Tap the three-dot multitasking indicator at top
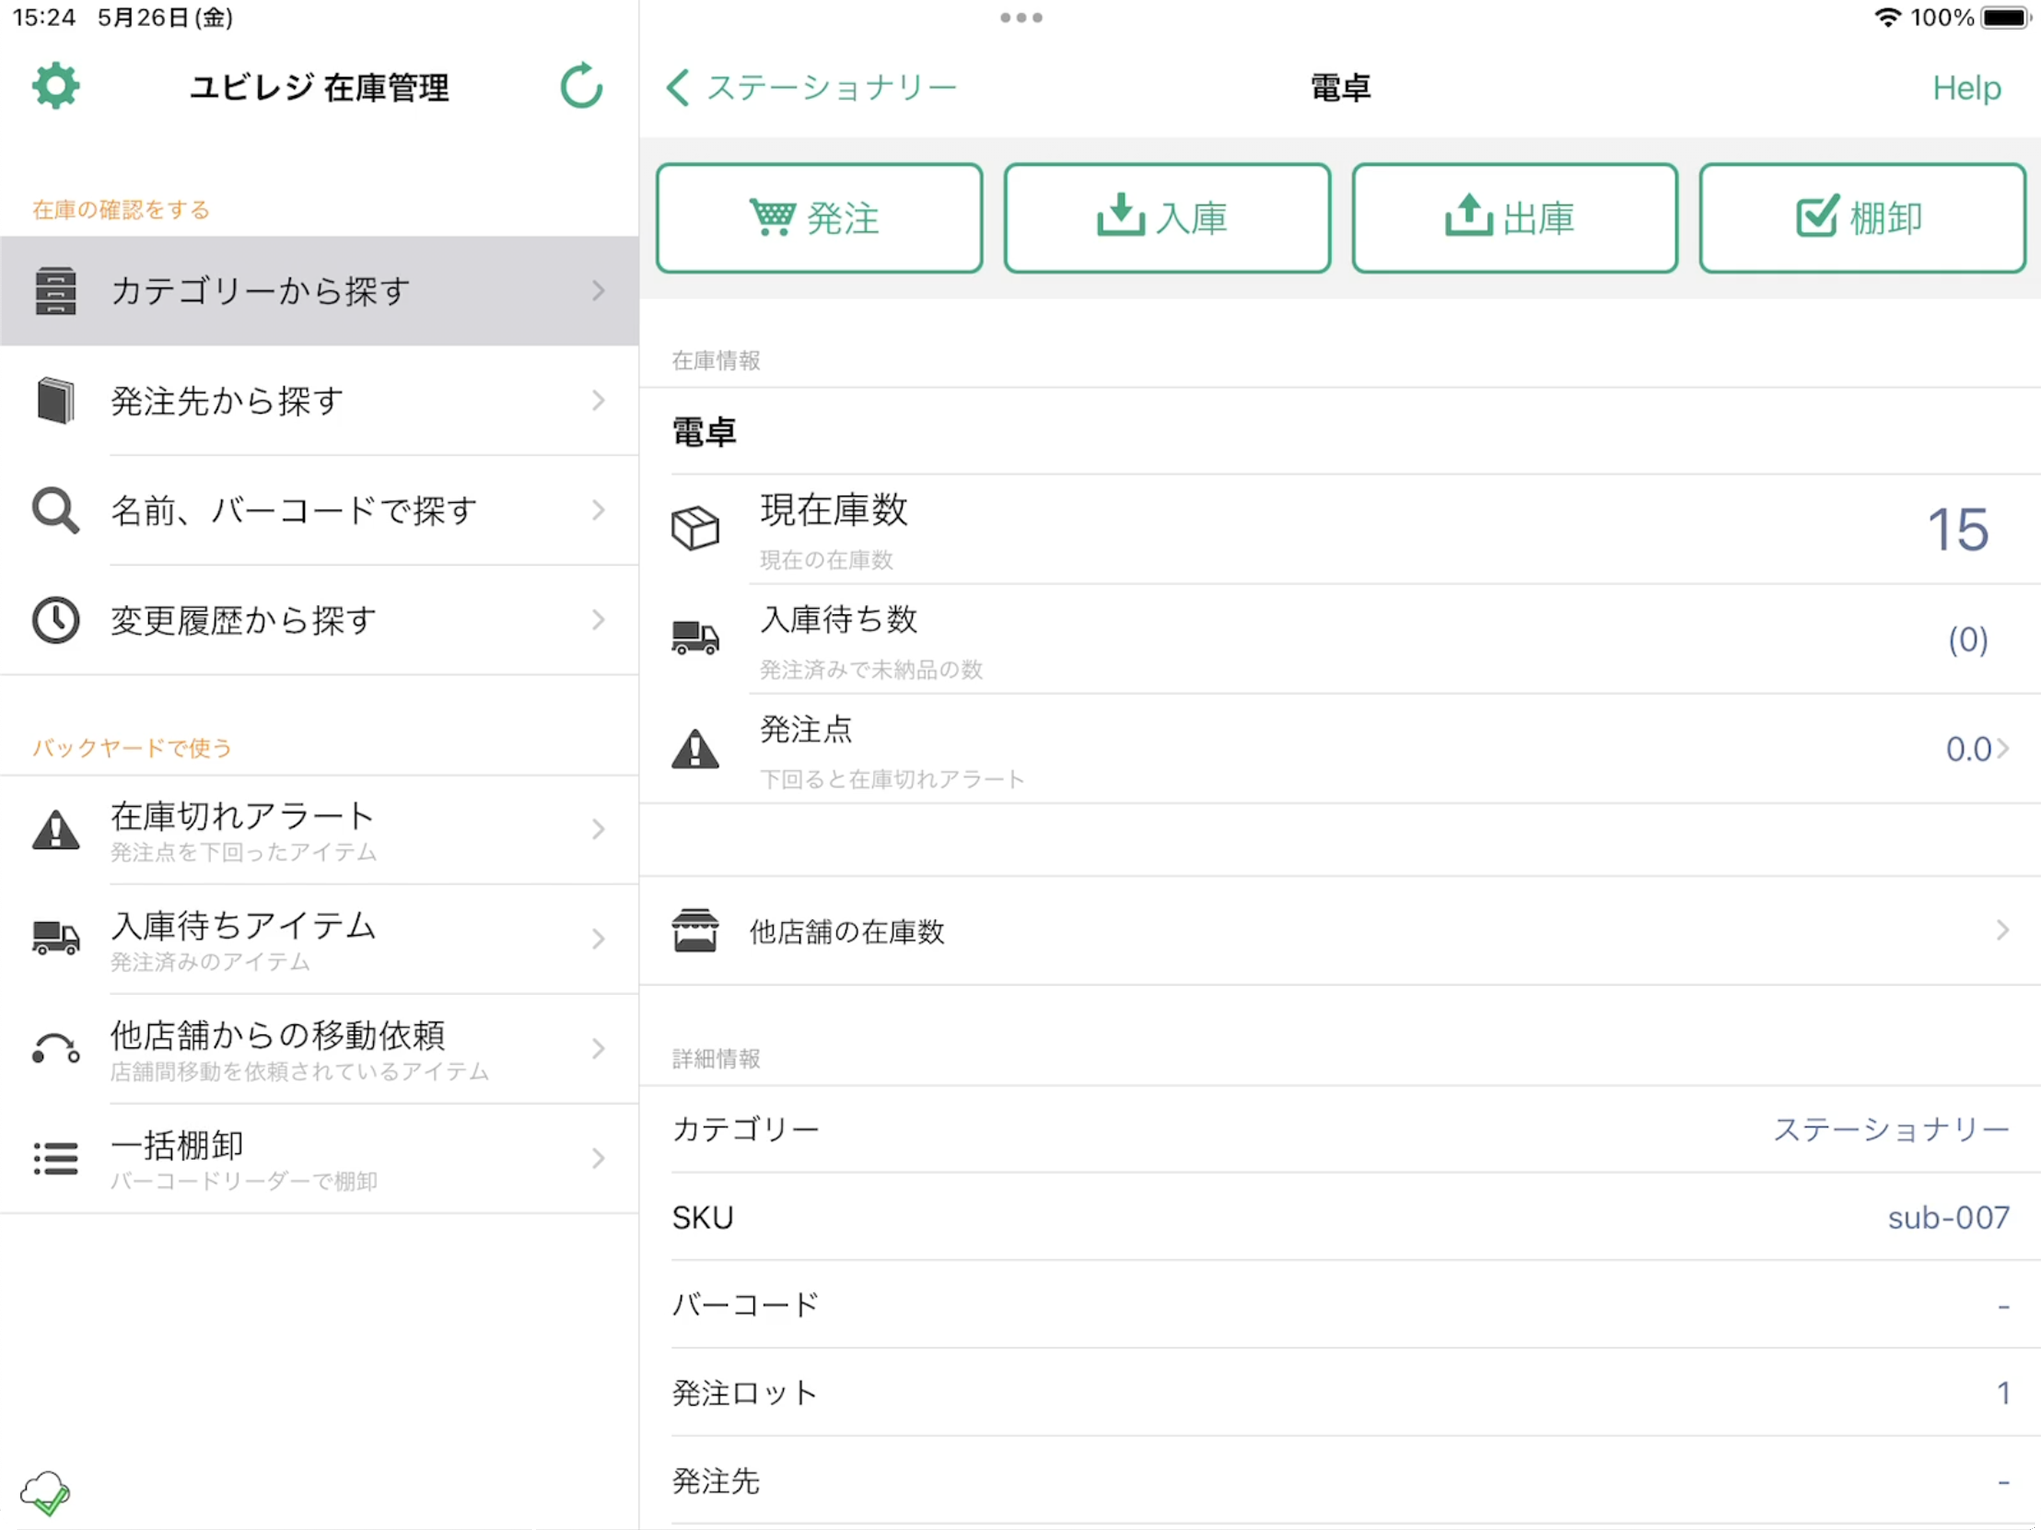 1021,18
